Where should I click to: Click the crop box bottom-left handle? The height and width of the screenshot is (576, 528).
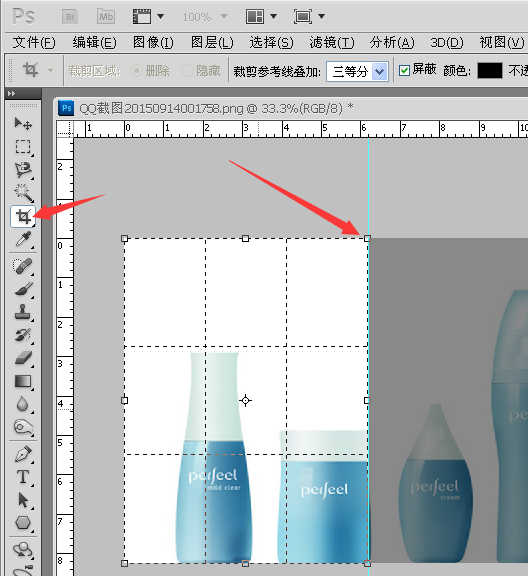[x=125, y=563]
